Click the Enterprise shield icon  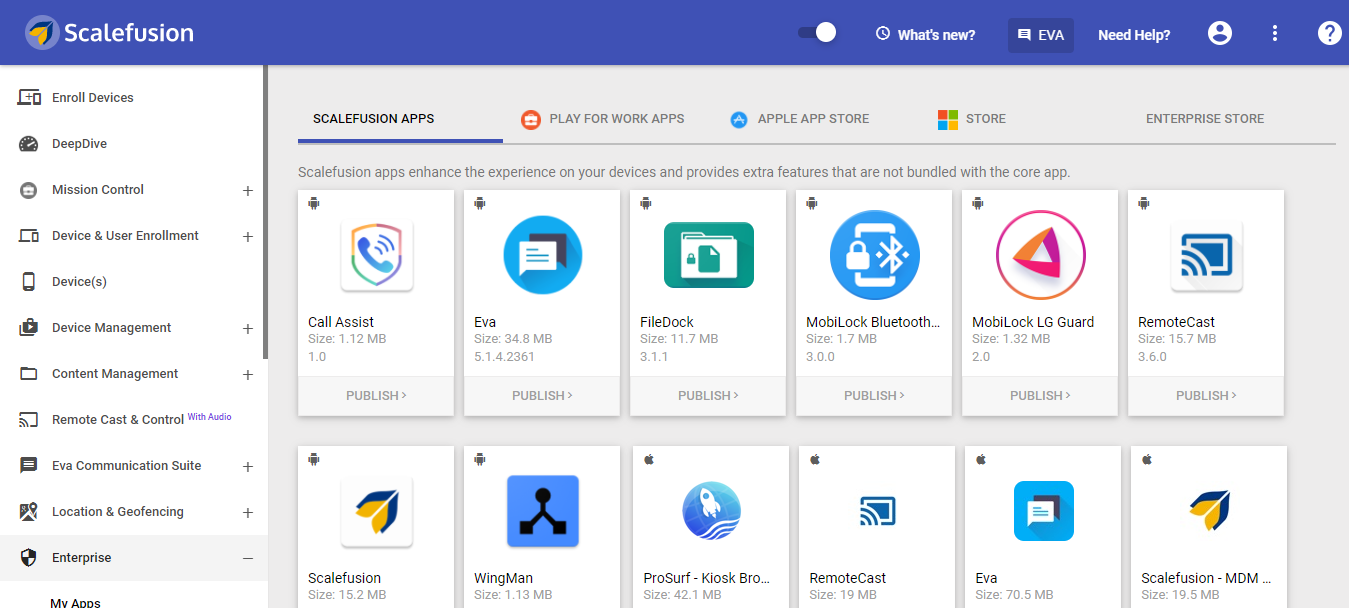tap(29, 558)
